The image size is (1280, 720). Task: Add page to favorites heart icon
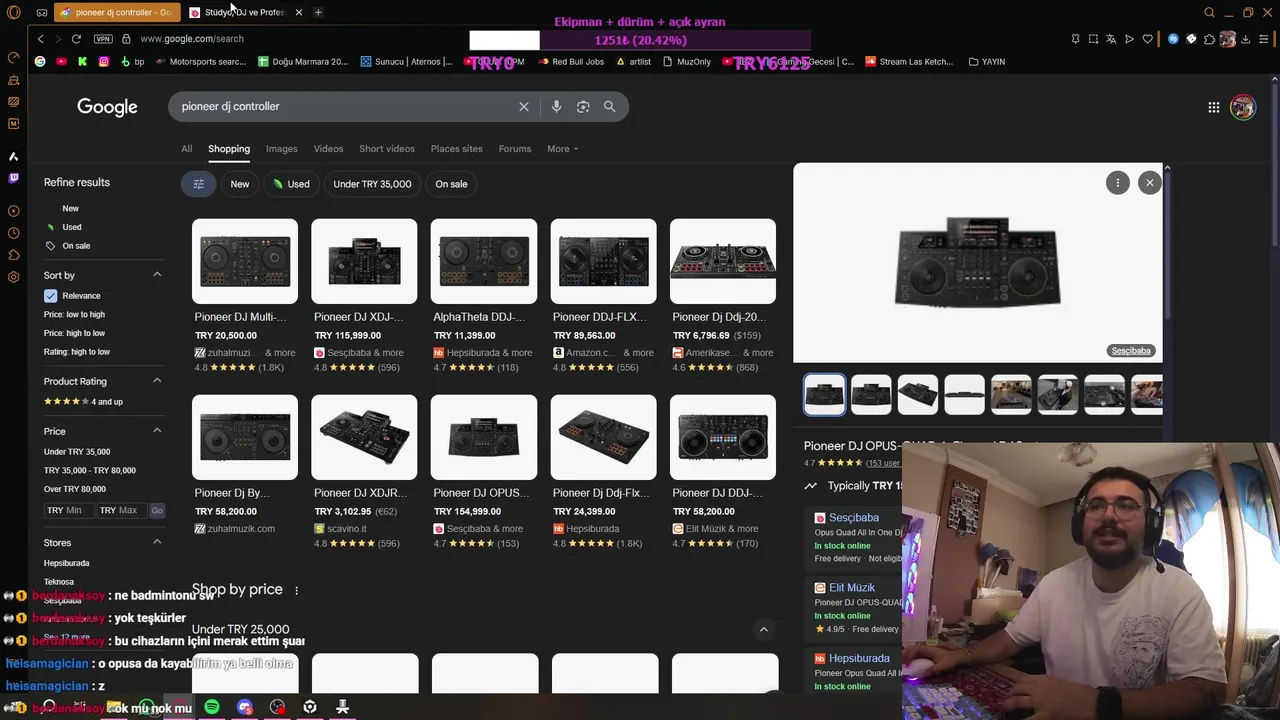[1147, 39]
